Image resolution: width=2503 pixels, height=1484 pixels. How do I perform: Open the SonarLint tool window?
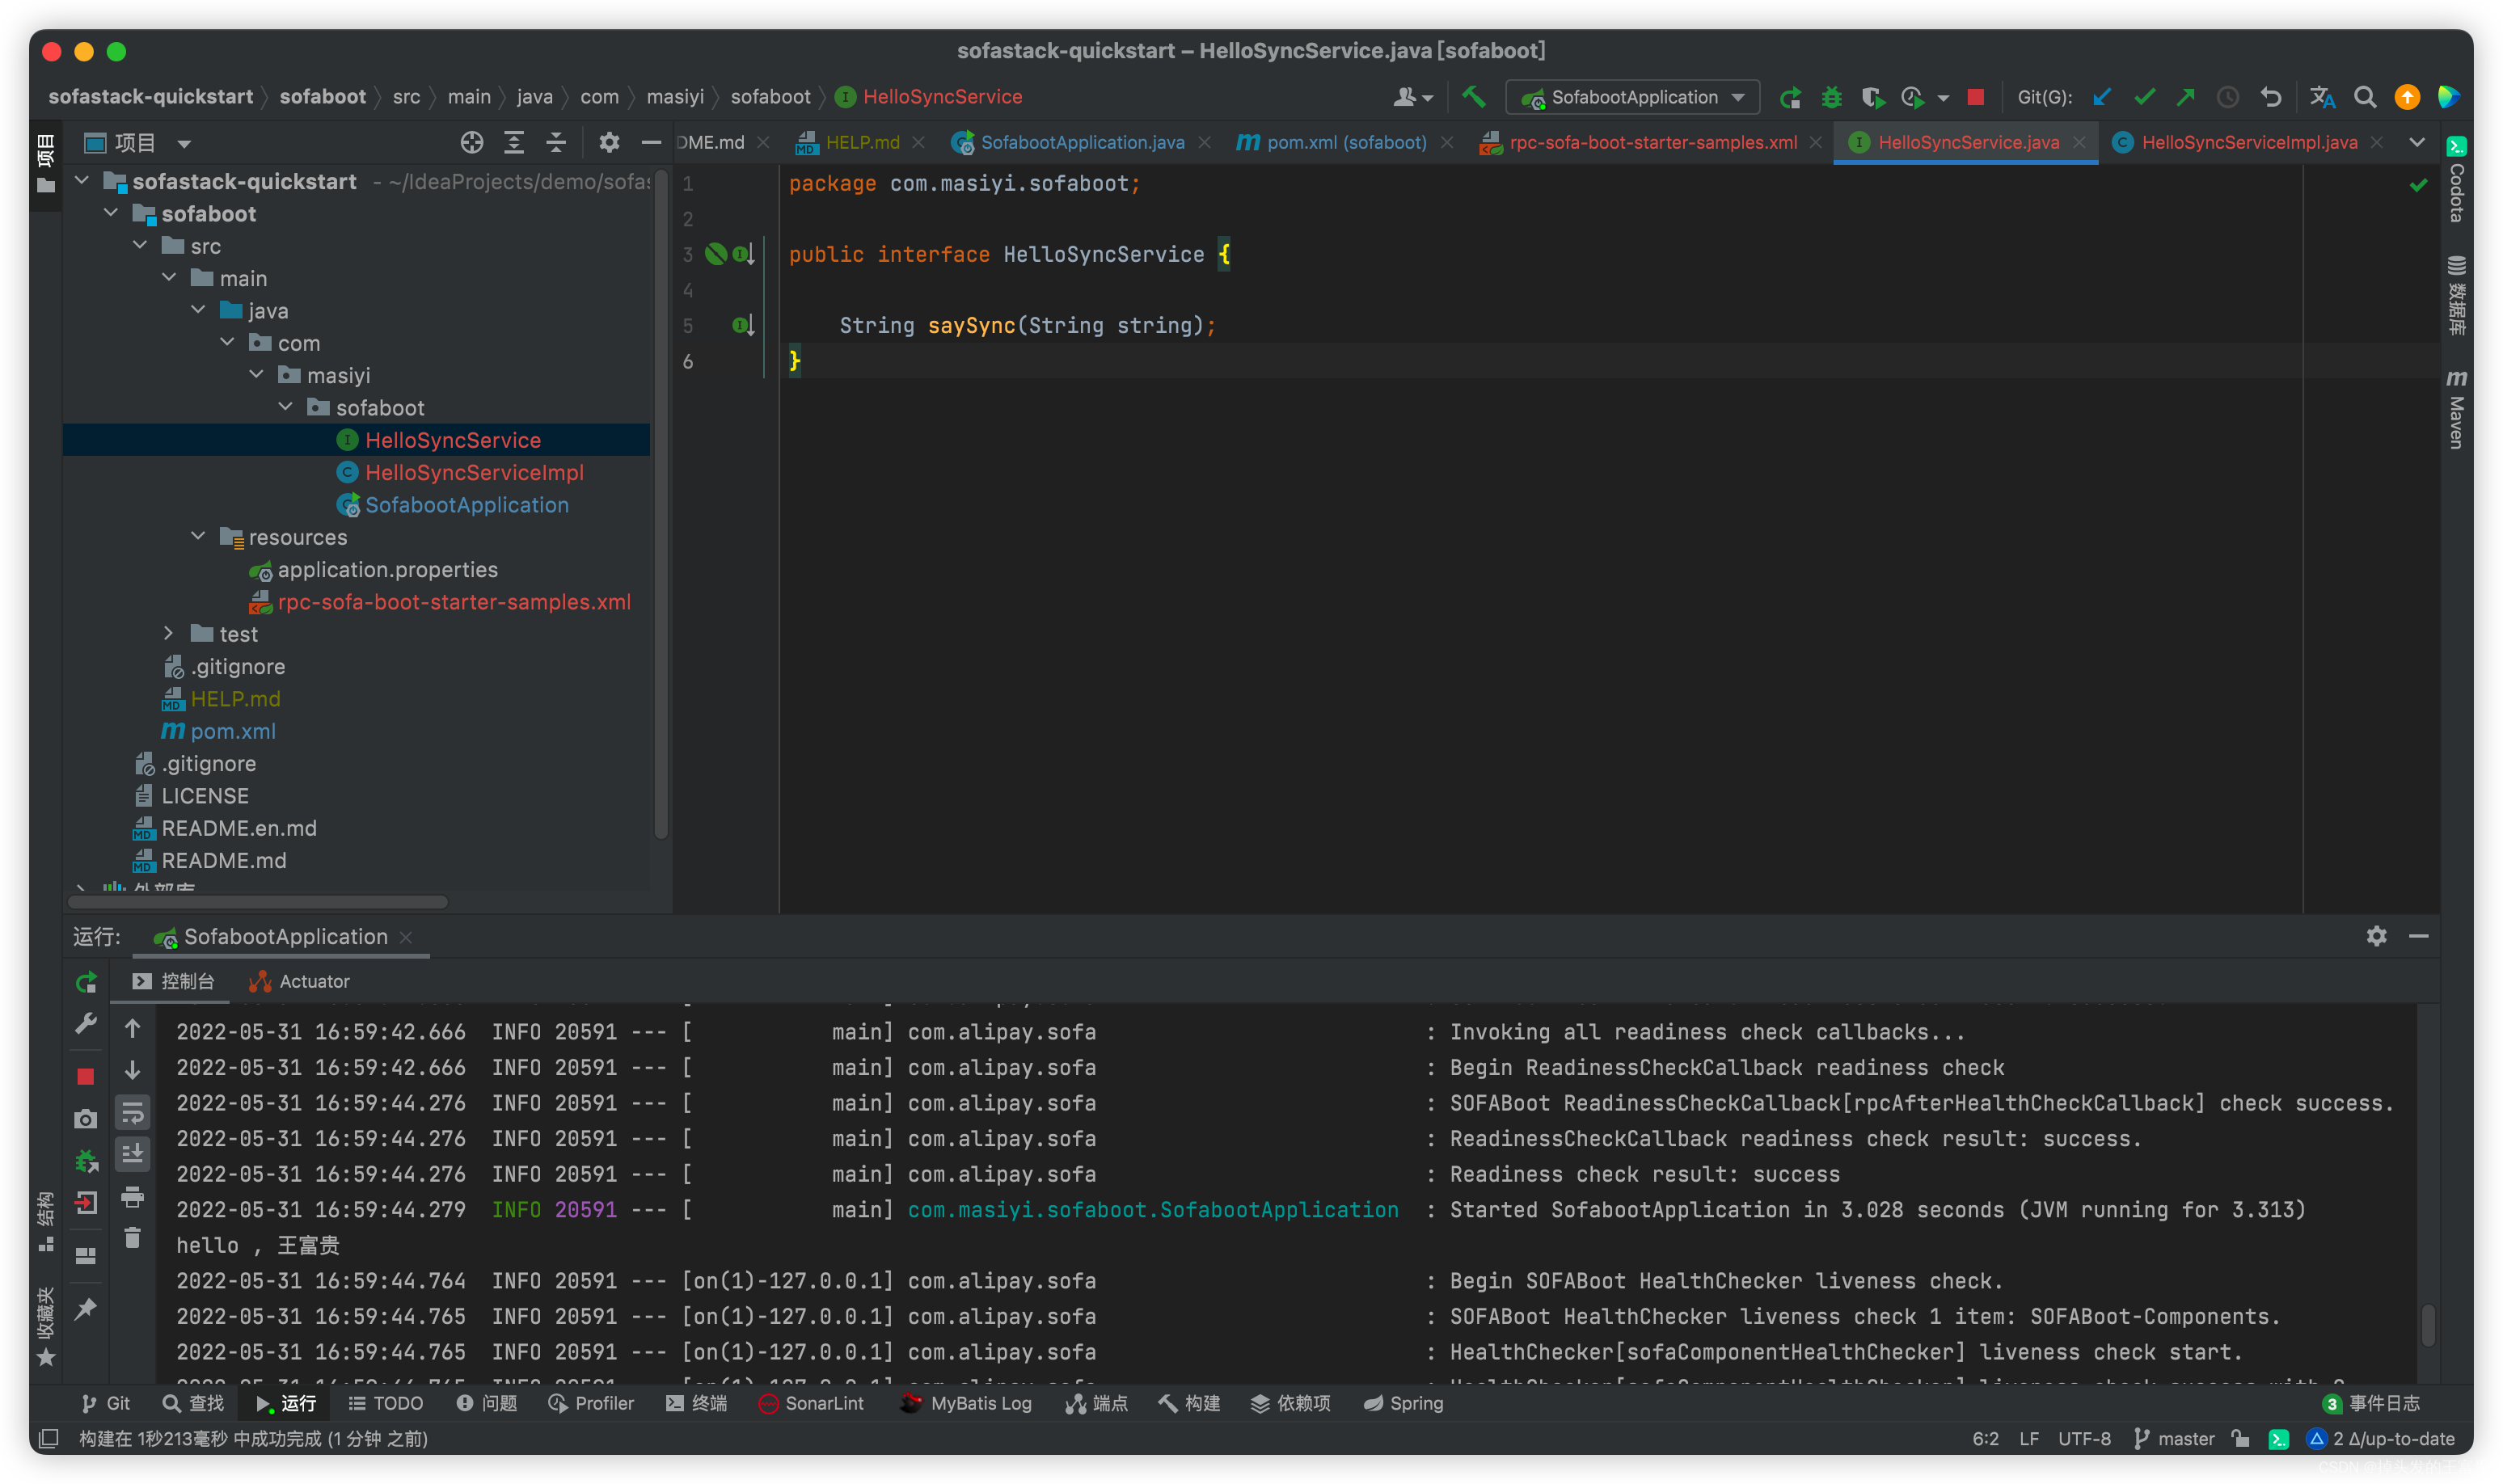[811, 1402]
